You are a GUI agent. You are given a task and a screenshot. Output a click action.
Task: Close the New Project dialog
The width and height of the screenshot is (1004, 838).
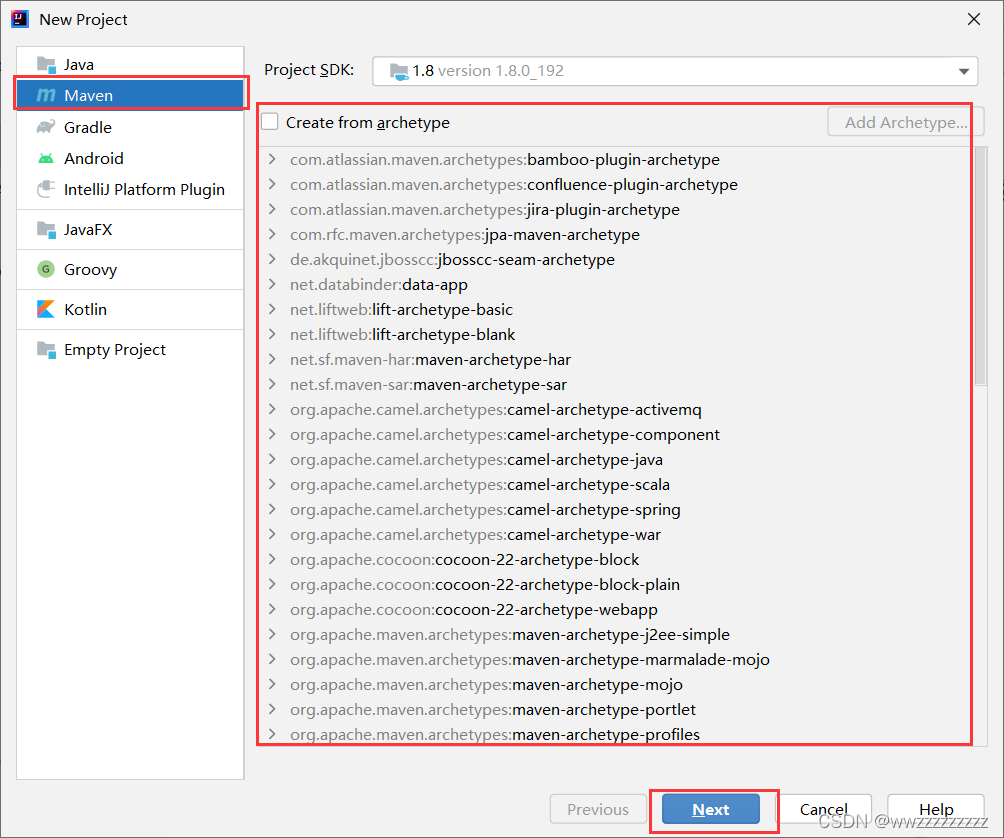tap(974, 19)
